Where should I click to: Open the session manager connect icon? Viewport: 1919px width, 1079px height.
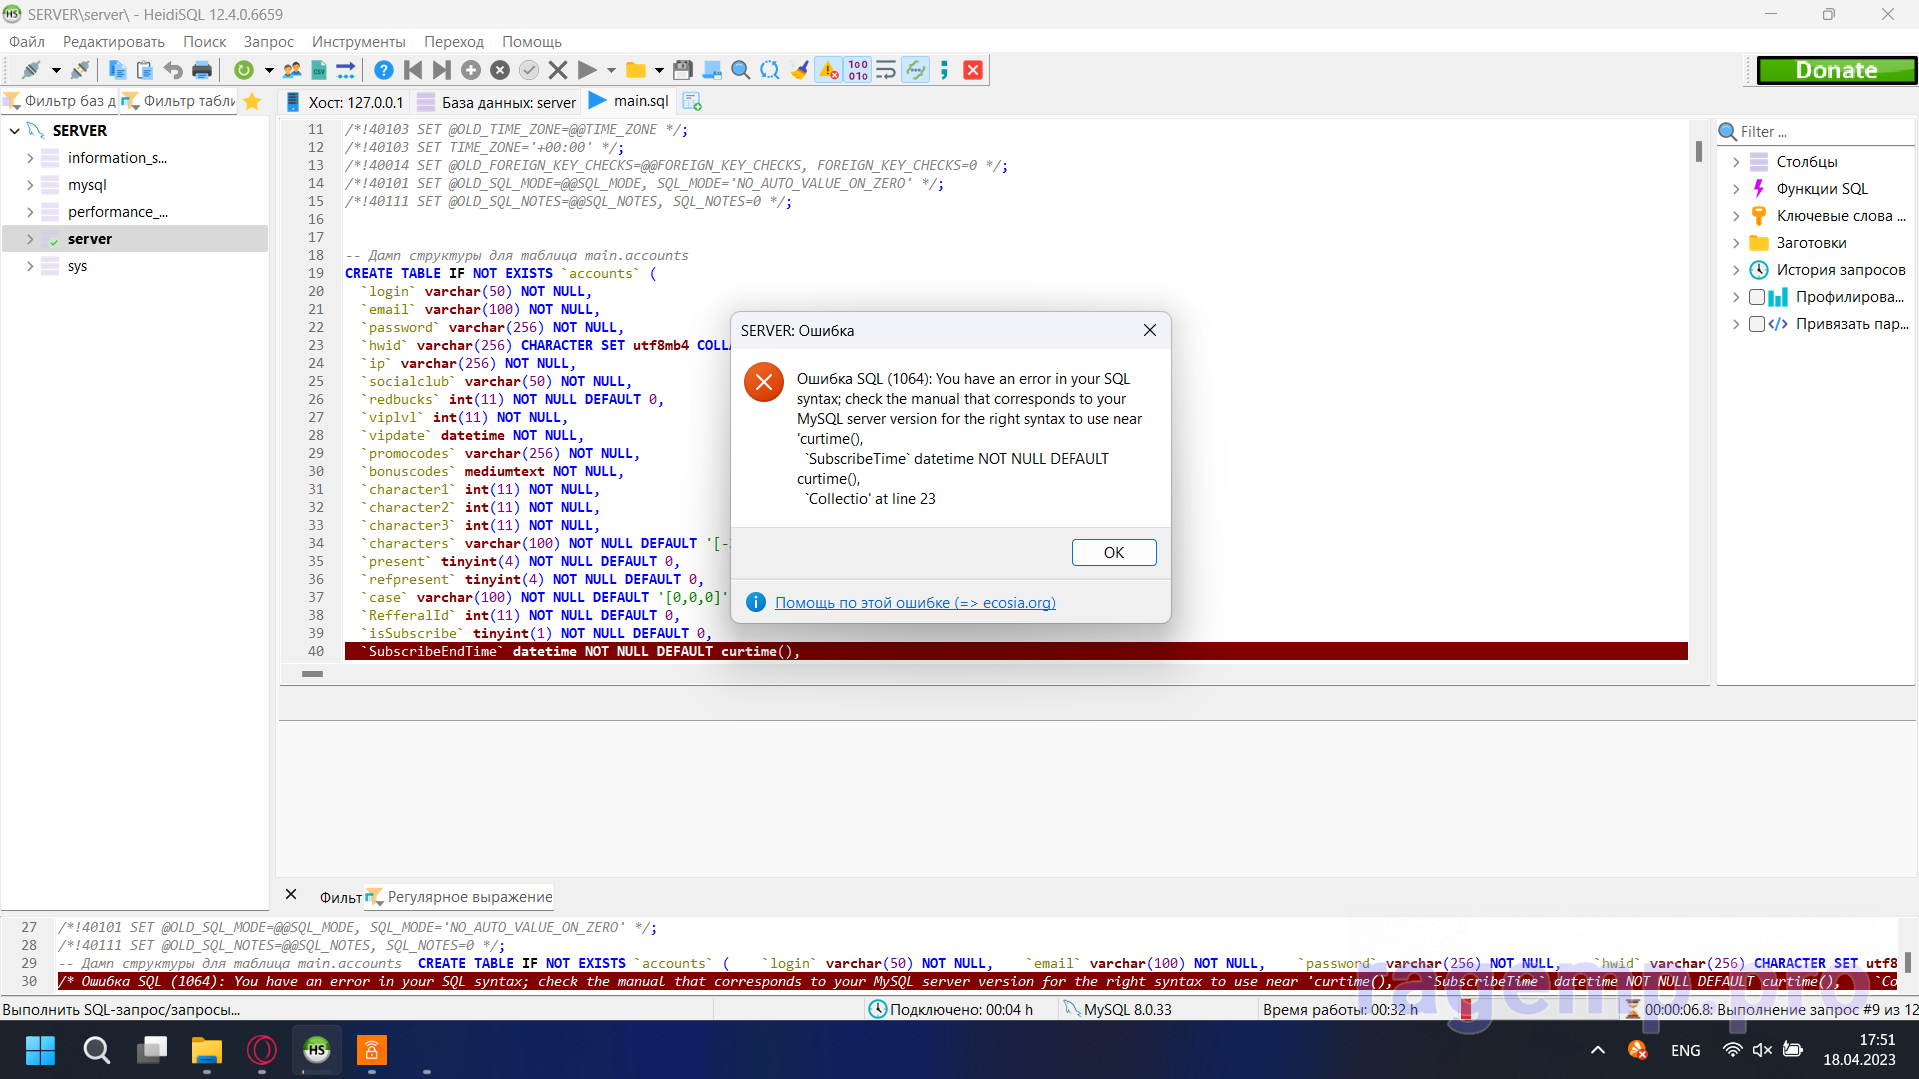(32, 70)
